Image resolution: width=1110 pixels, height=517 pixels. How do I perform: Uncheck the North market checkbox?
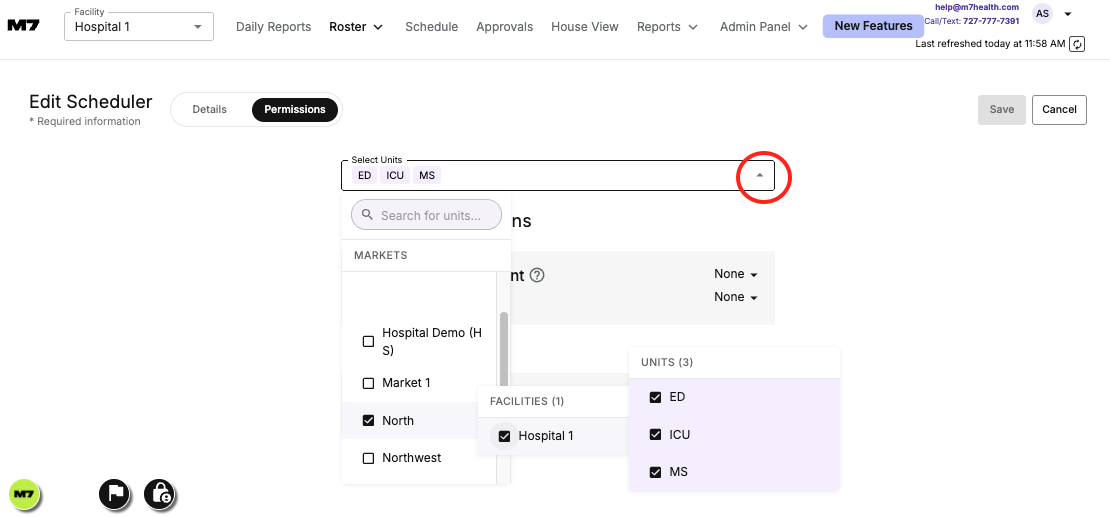click(368, 421)
